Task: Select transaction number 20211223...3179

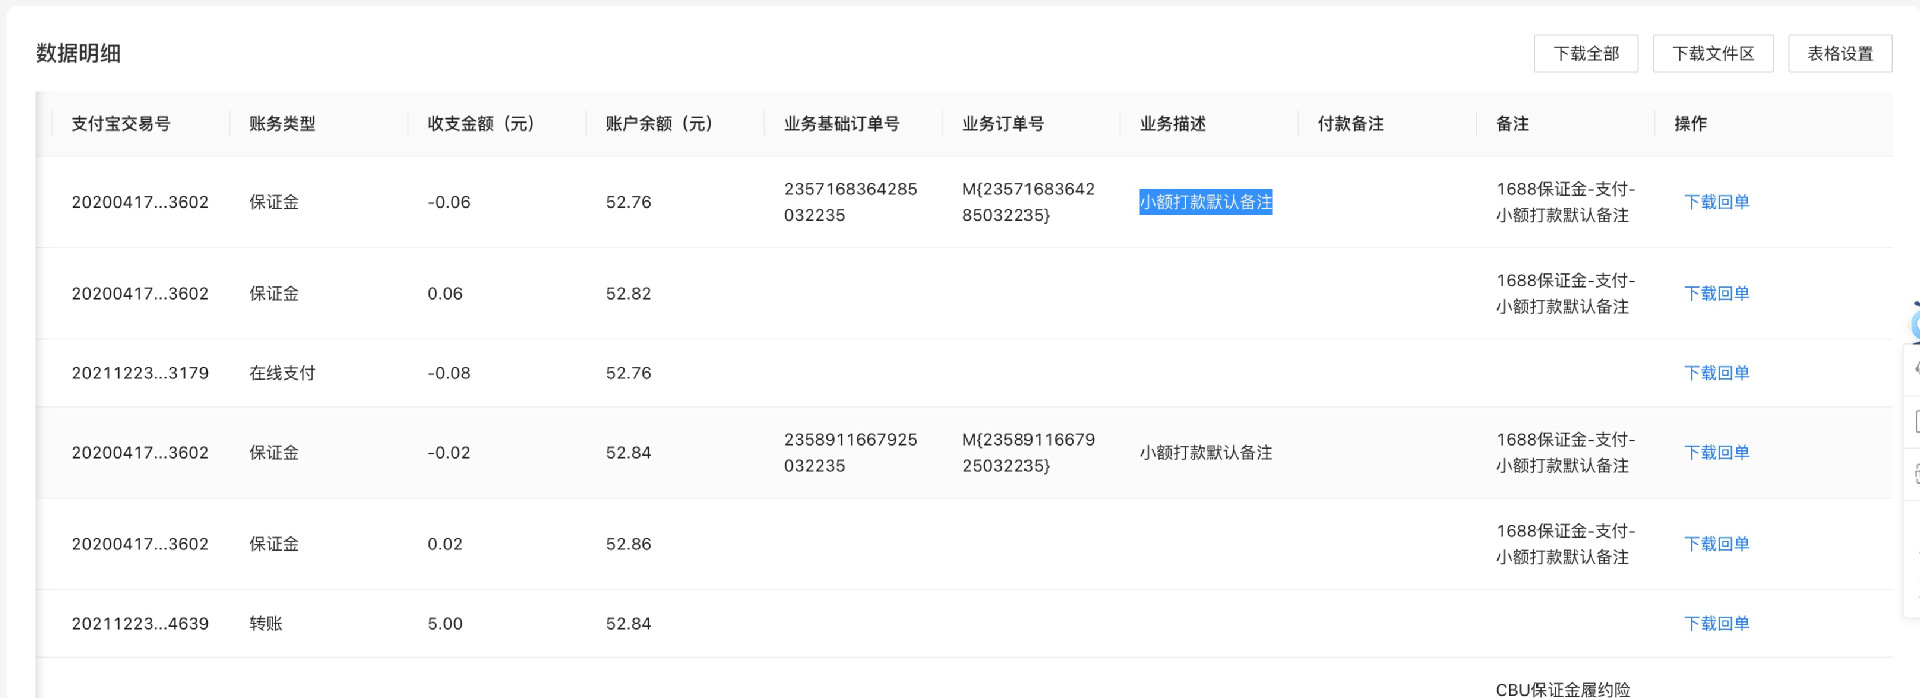Action: coord(140,373)
